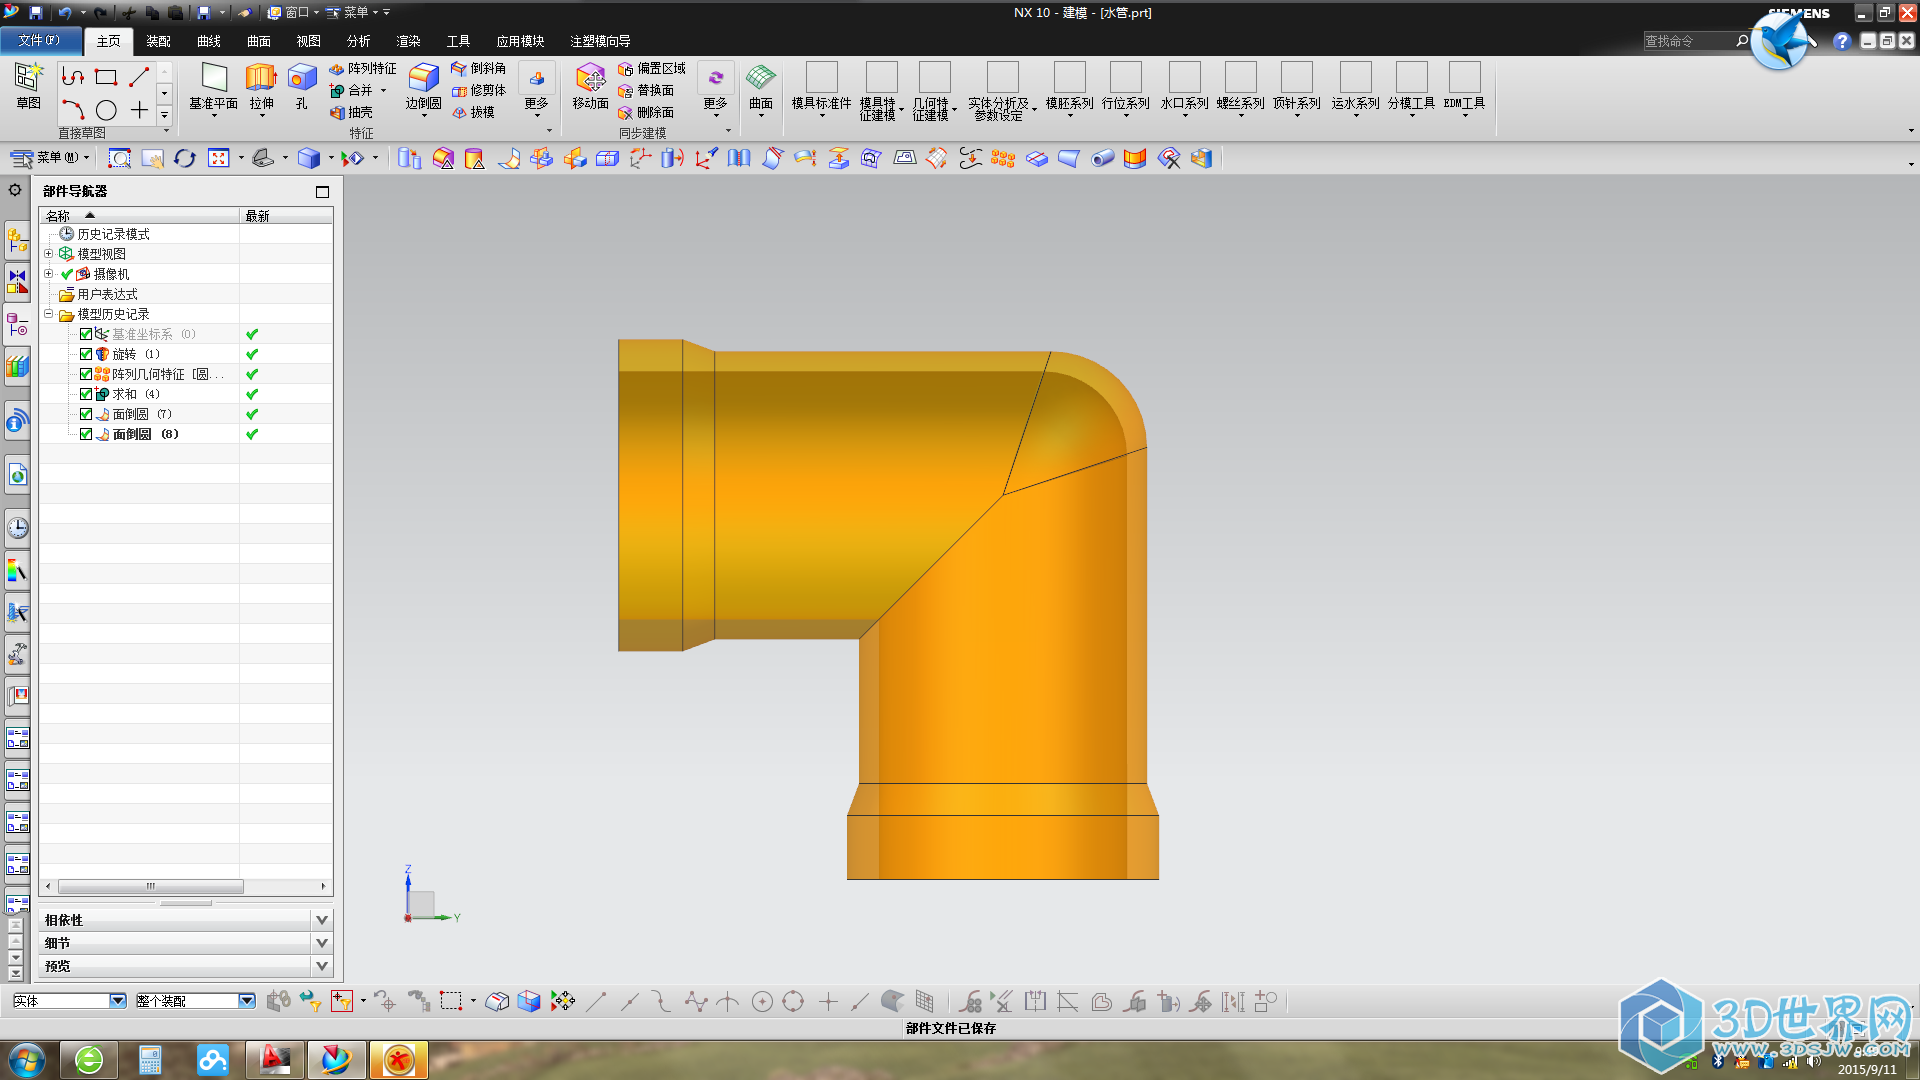Open the History clock sidebar tab
The width and height of the screenshot is (1920, 1080).
click(17, 528)
